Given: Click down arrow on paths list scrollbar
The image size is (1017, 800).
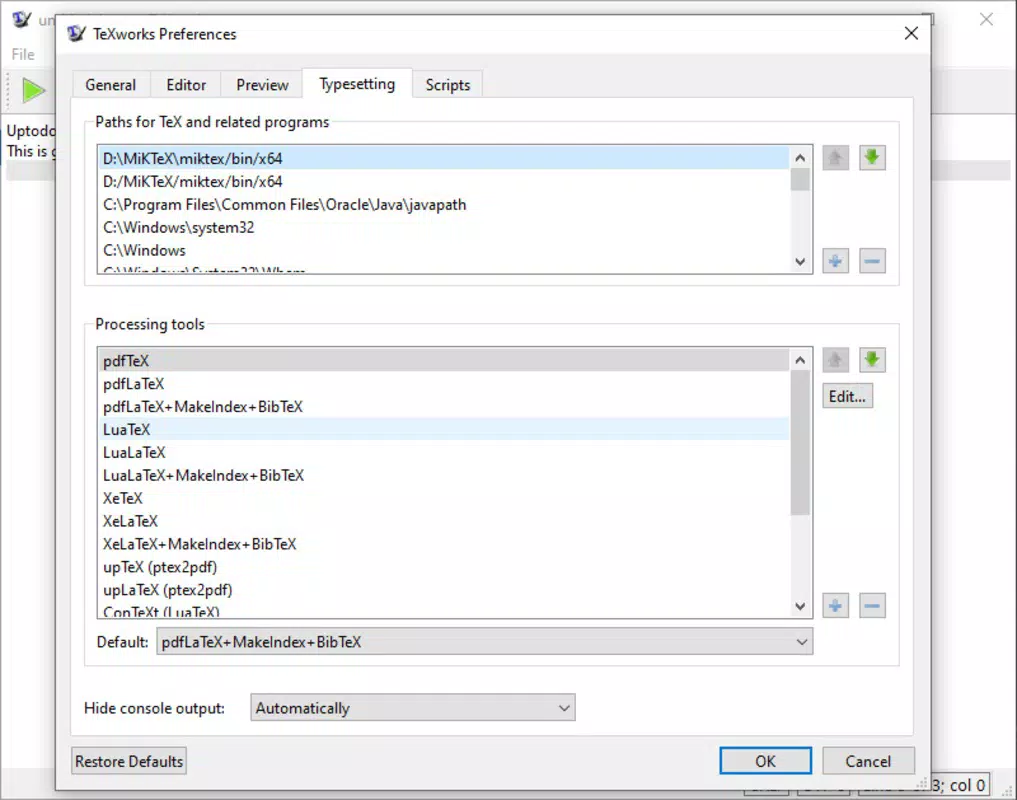Looking at the screenshot, I should tap(800, 261).
